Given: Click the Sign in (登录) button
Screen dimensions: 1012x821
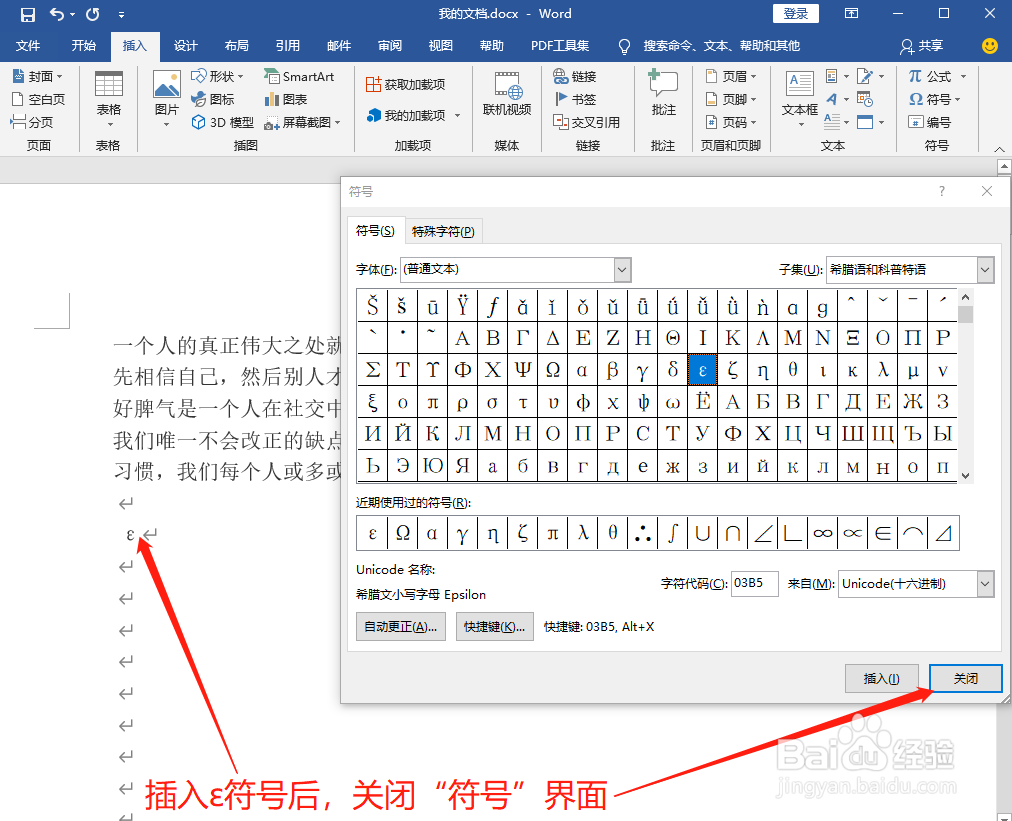Looking at the screenshot, I should pyautogui.click(x=796, y=14).
